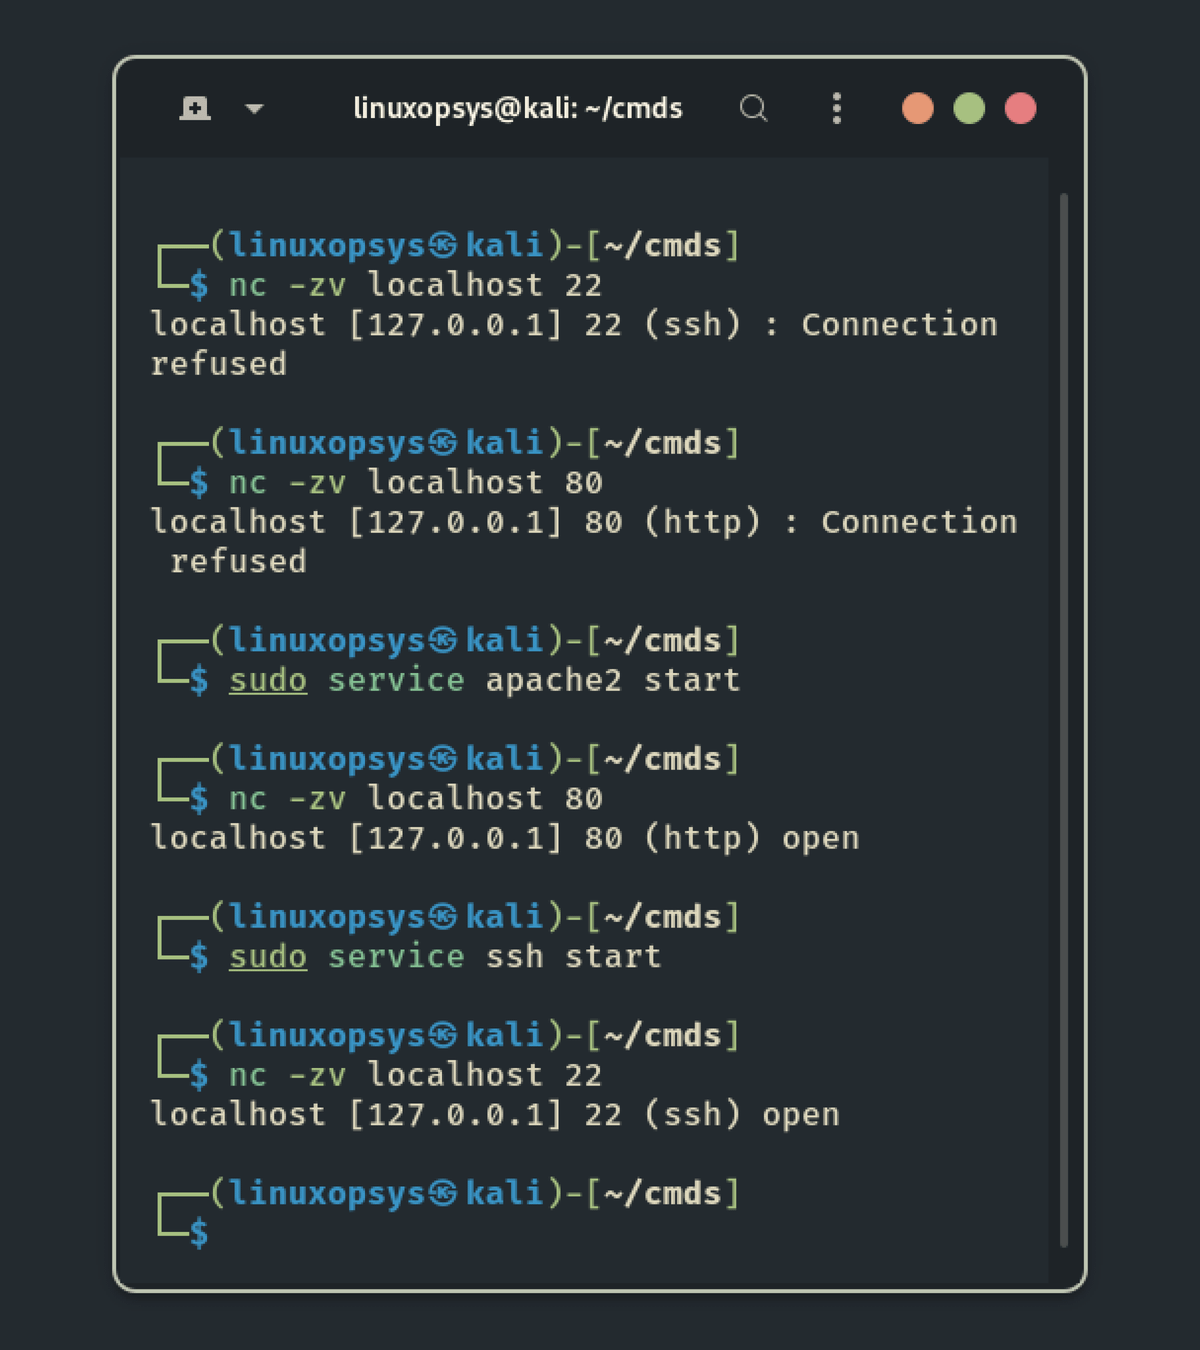Click the vertical scrollbar of the terminal
Screen dimensions: 1200x1350
coord(1063,720)
